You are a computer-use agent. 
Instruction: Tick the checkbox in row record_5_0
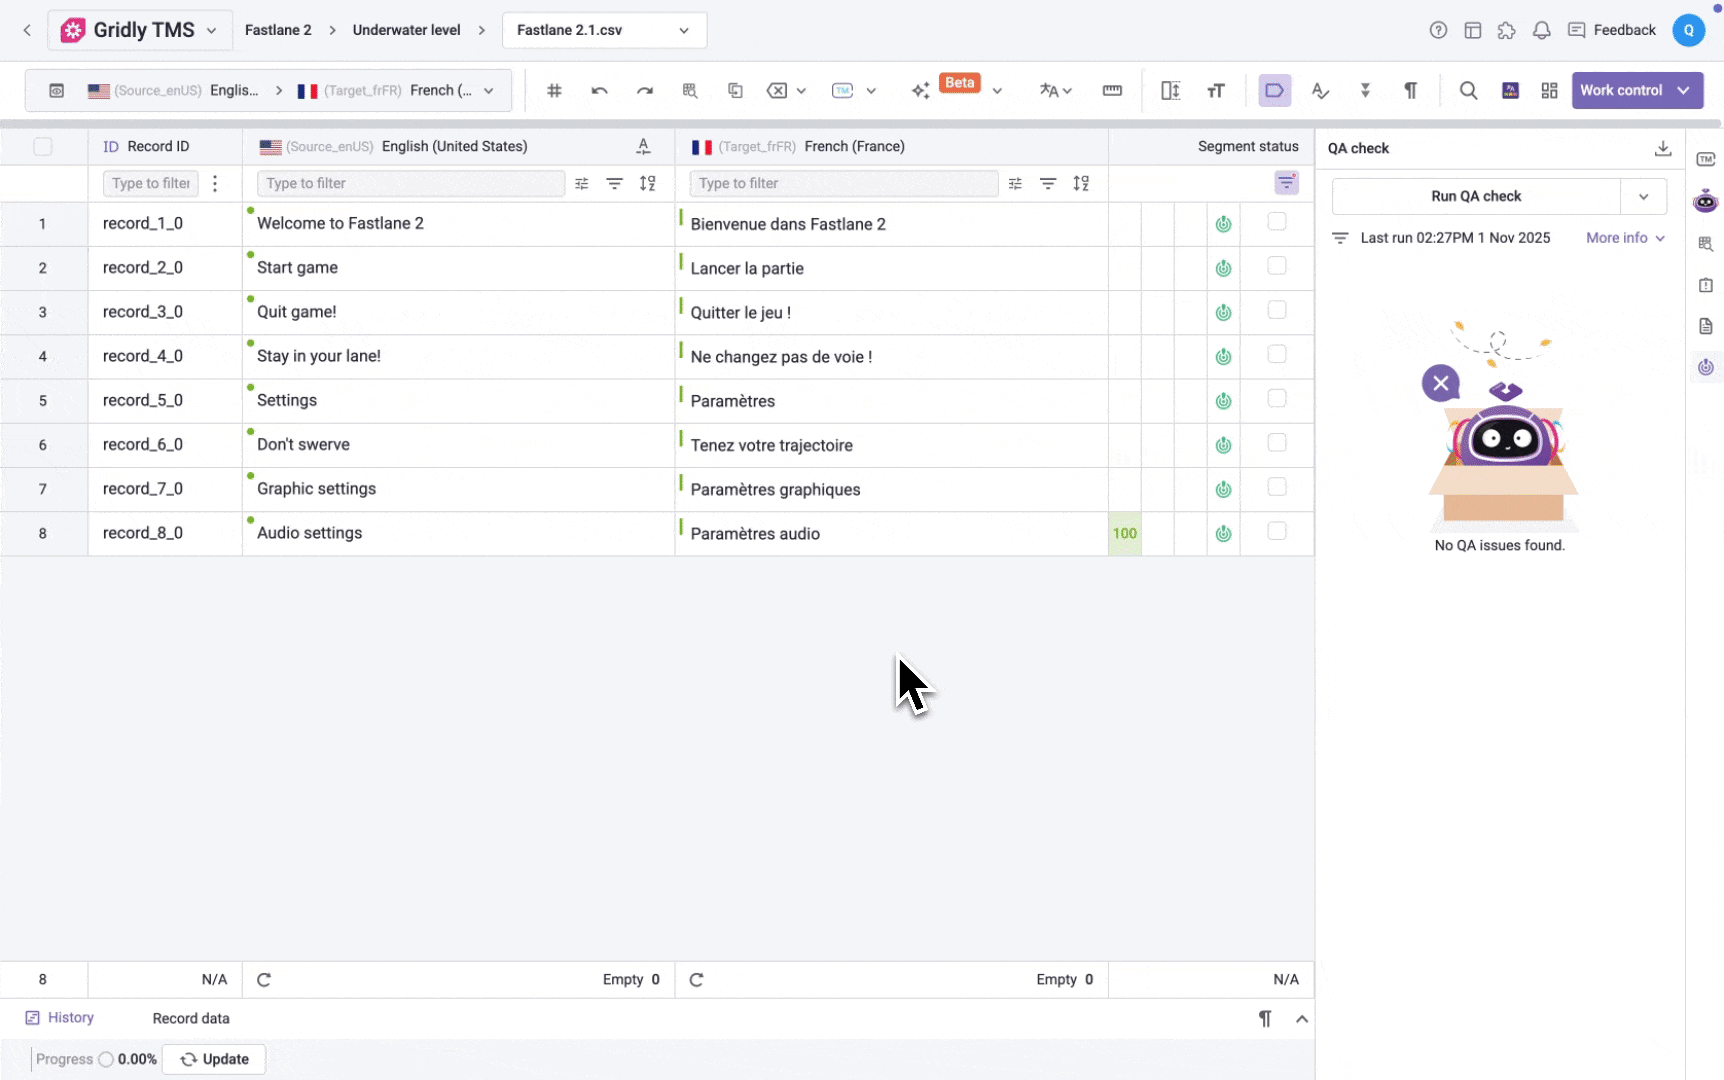coord(1277,399)
